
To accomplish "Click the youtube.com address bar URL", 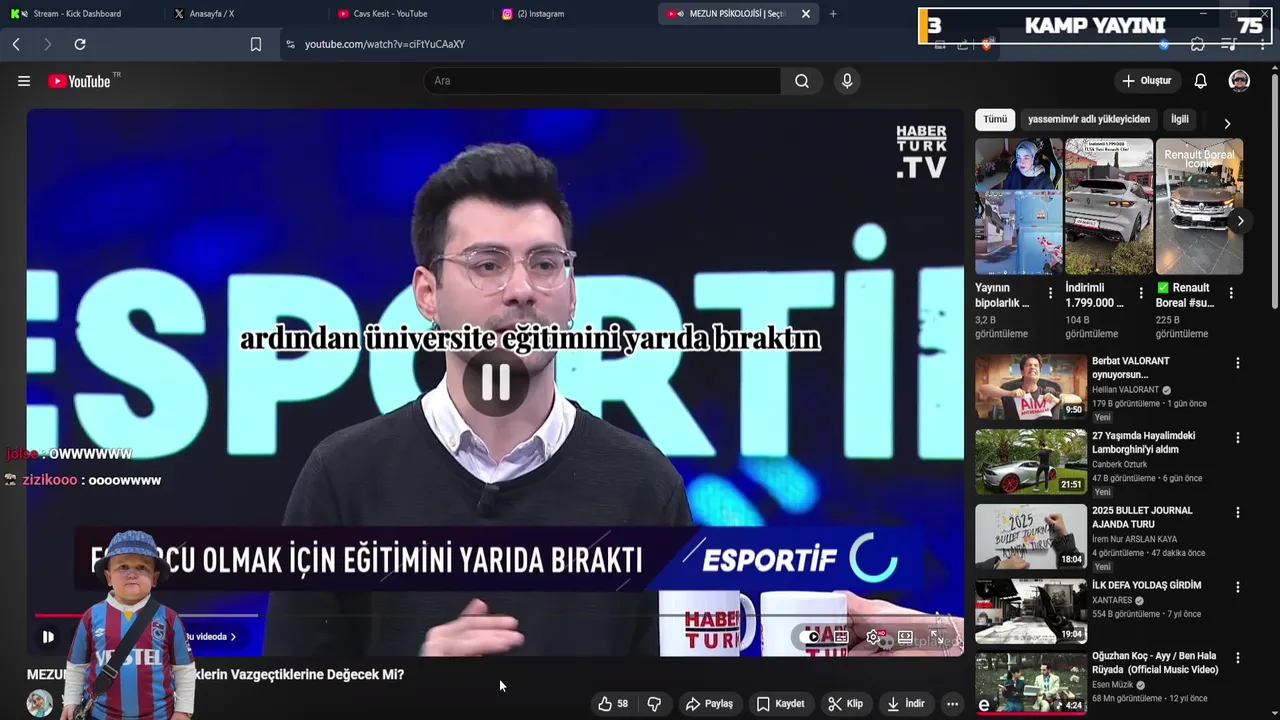I will pyautogui.click(x=385, y=44).
